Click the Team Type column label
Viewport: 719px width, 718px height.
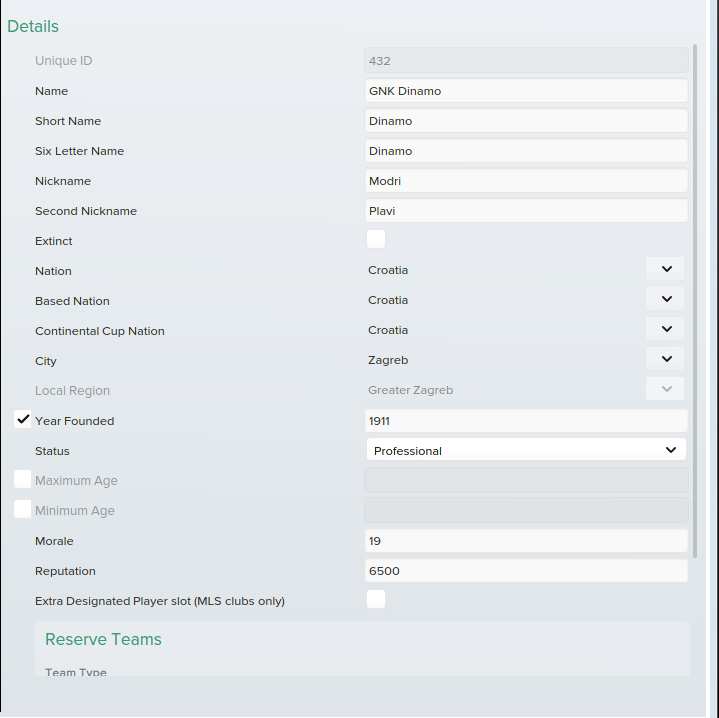(x=76, y=672)
